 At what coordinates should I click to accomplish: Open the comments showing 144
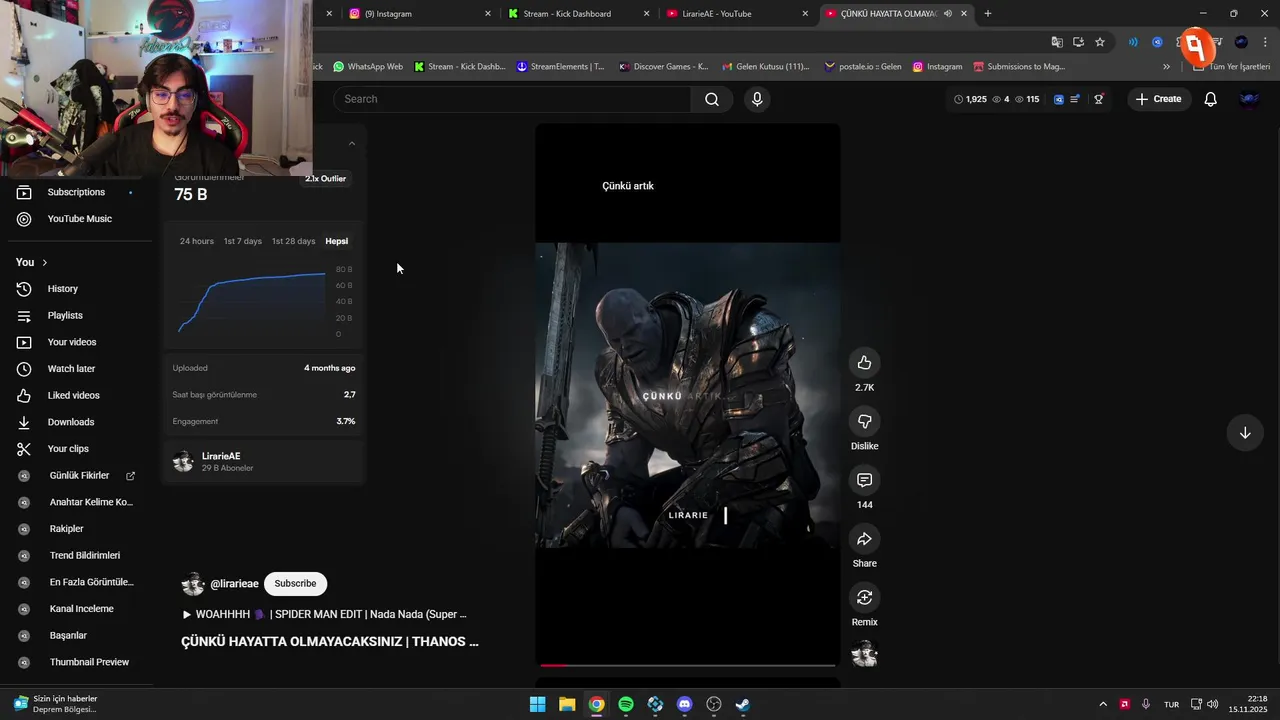864,480
